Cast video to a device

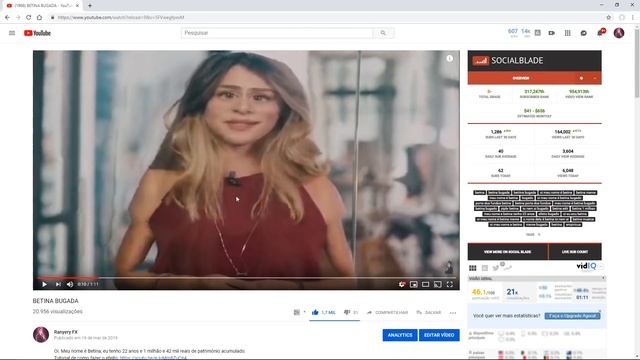(438, 284)
